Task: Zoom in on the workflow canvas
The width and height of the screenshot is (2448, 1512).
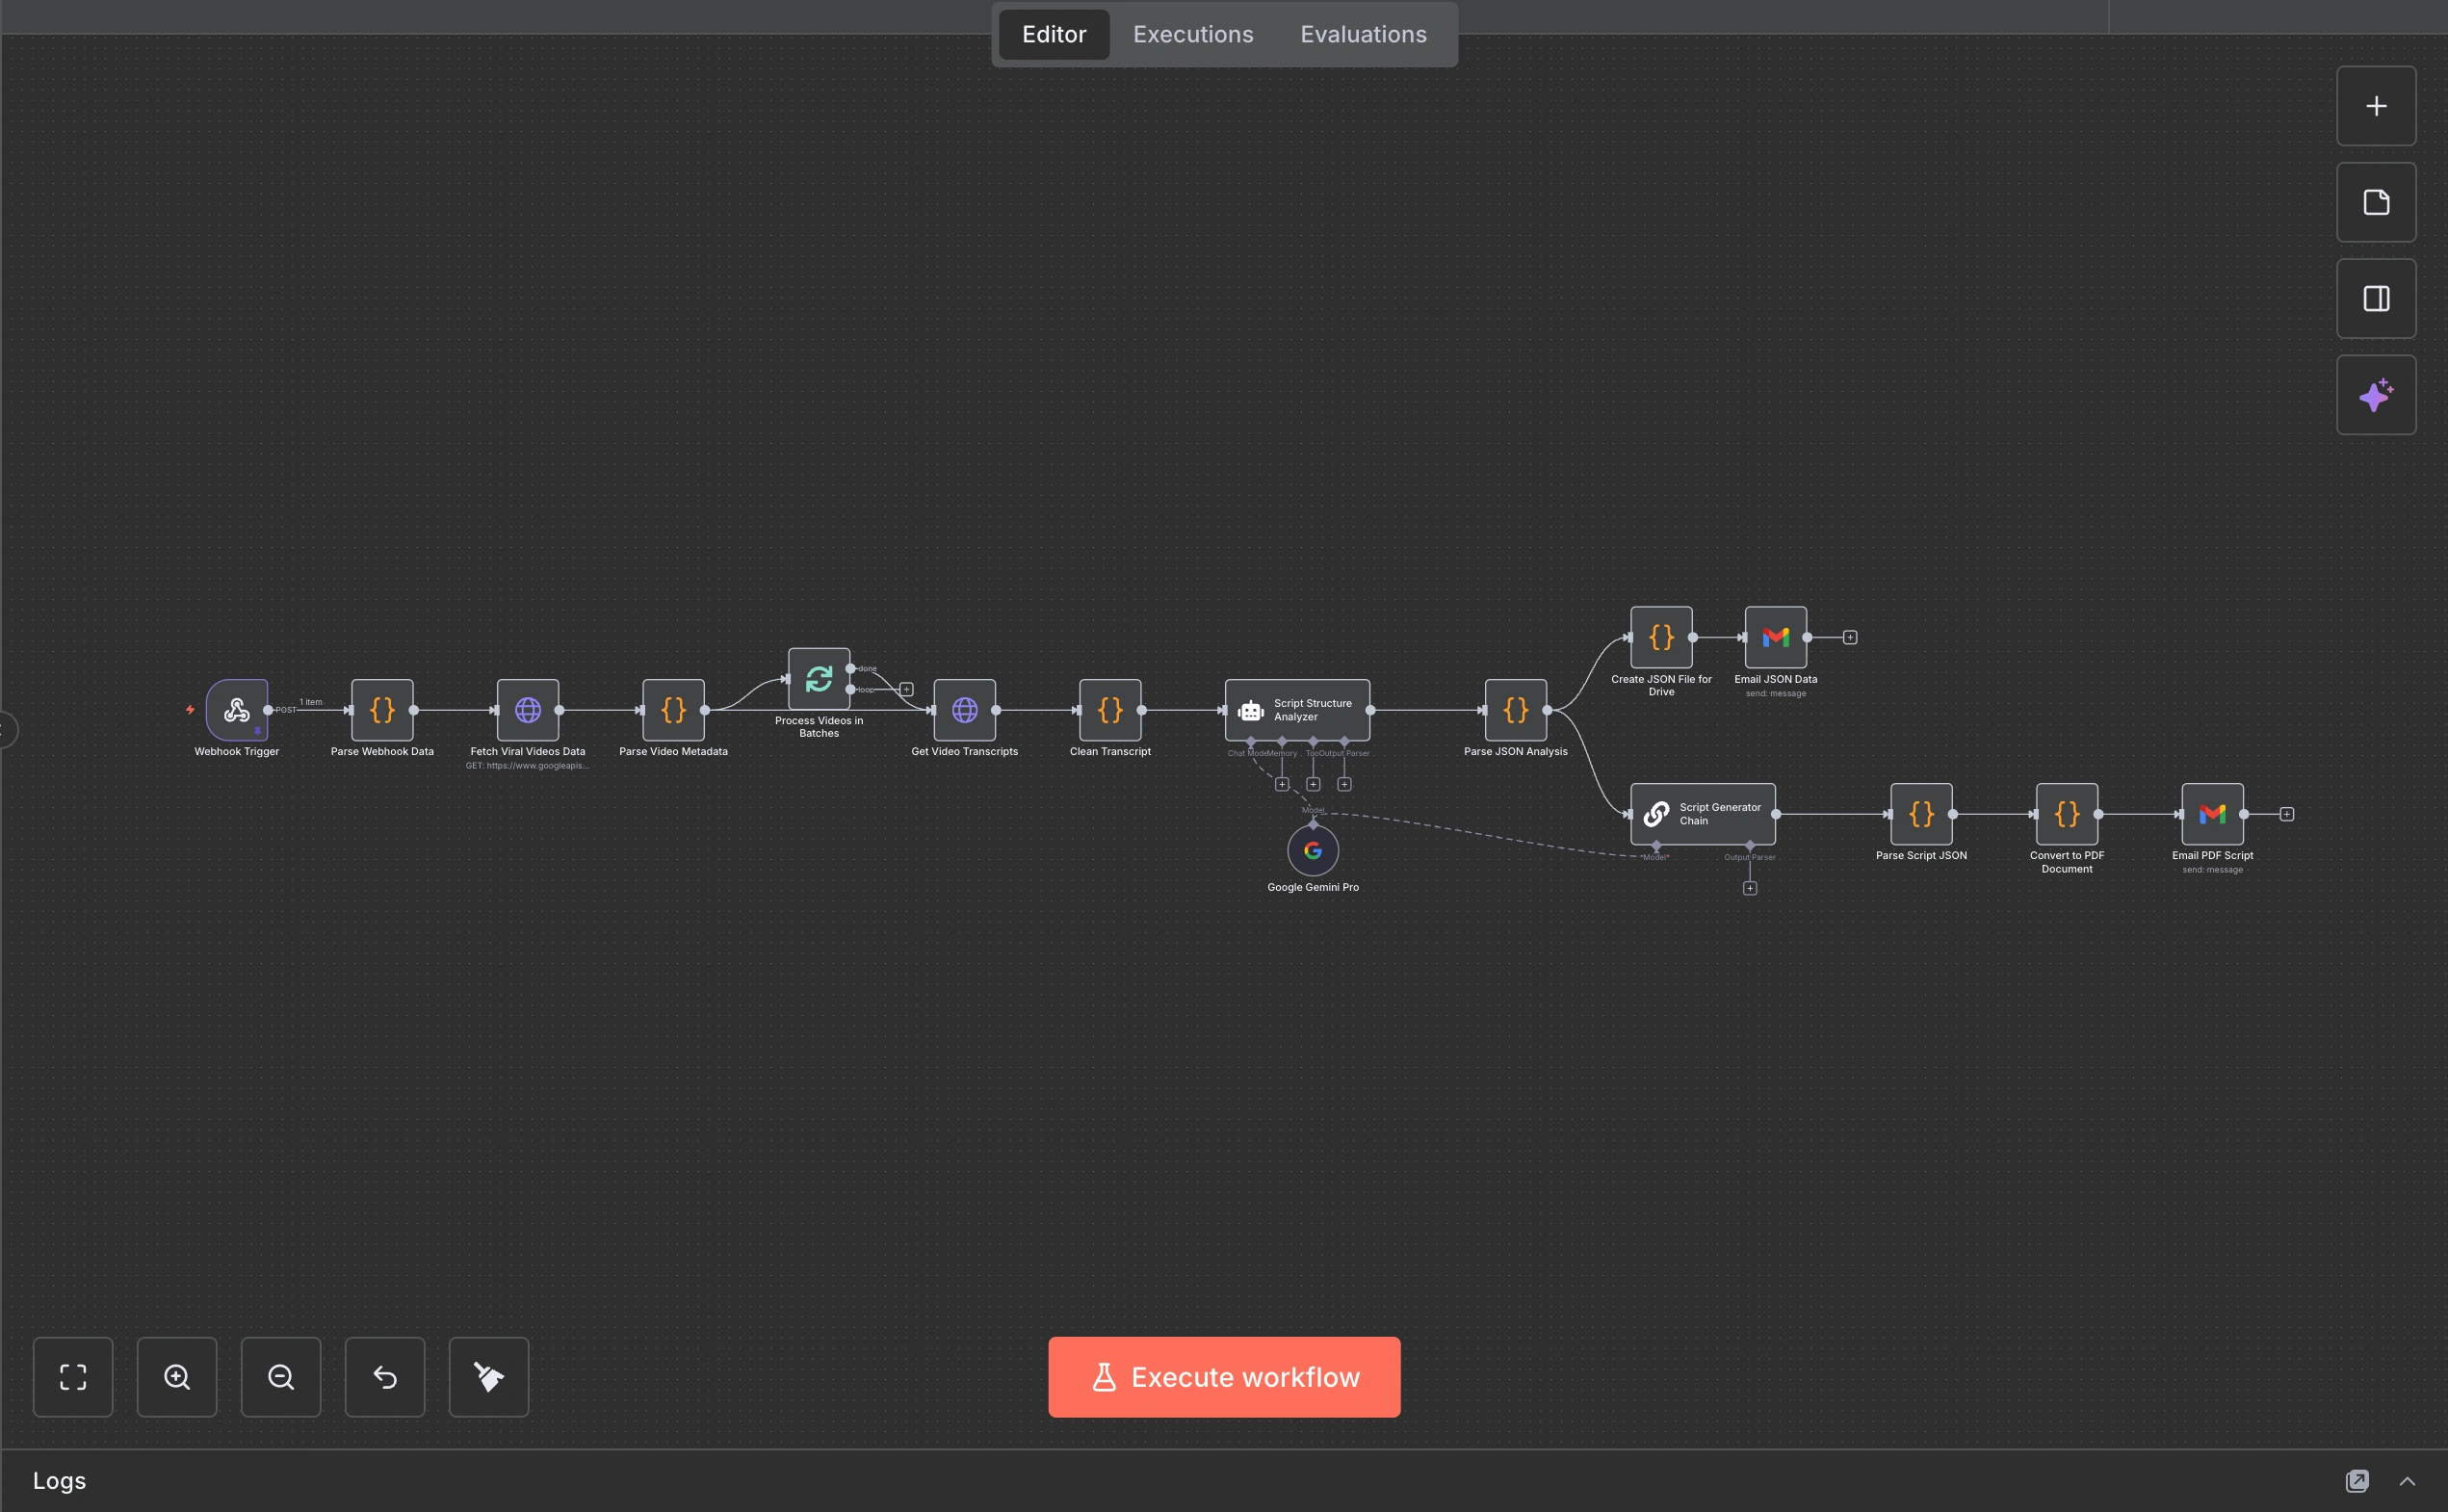Action: [x=177, y=1377]
